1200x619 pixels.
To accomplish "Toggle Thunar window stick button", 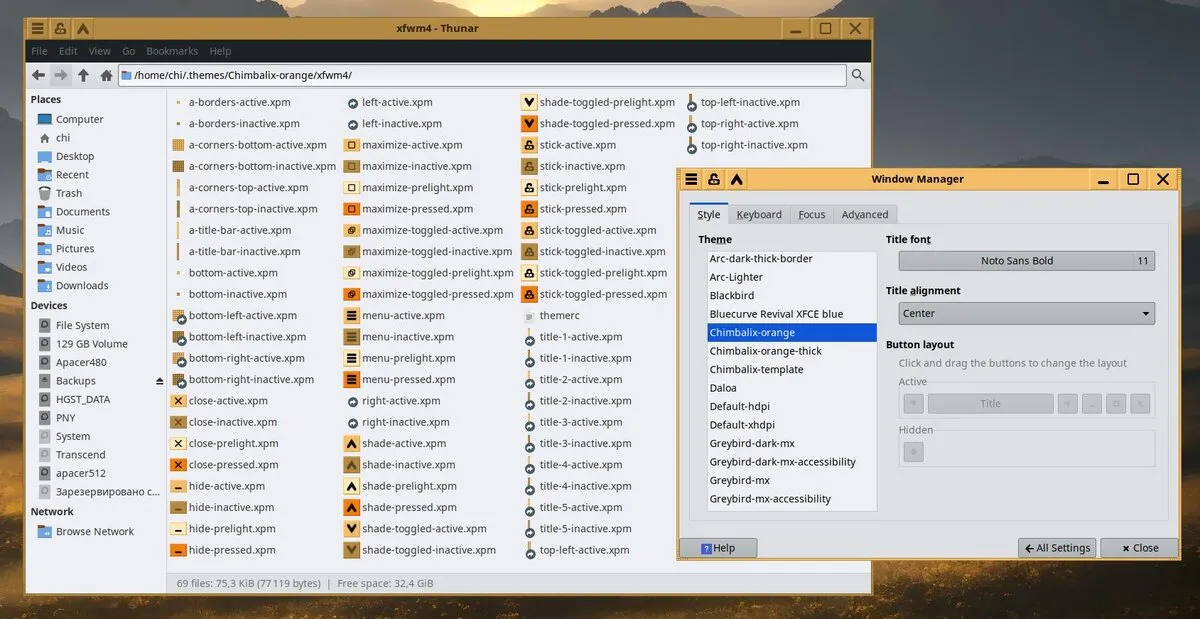I will coord(60,28).
